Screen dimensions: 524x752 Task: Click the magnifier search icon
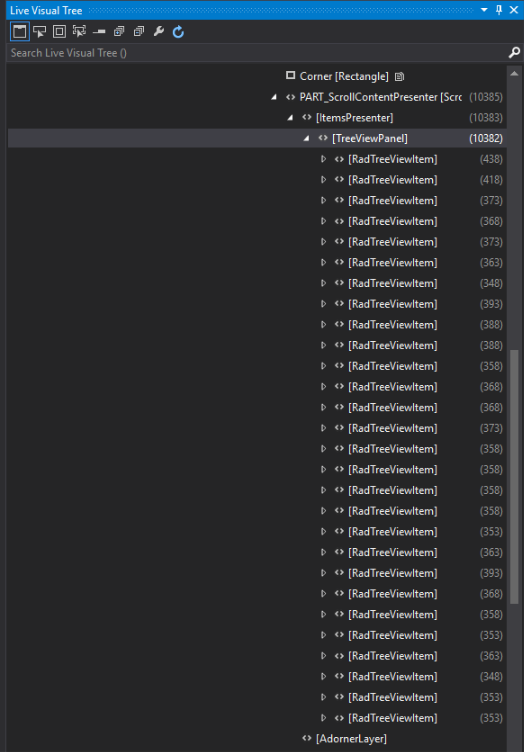click(x=514, y=52)
